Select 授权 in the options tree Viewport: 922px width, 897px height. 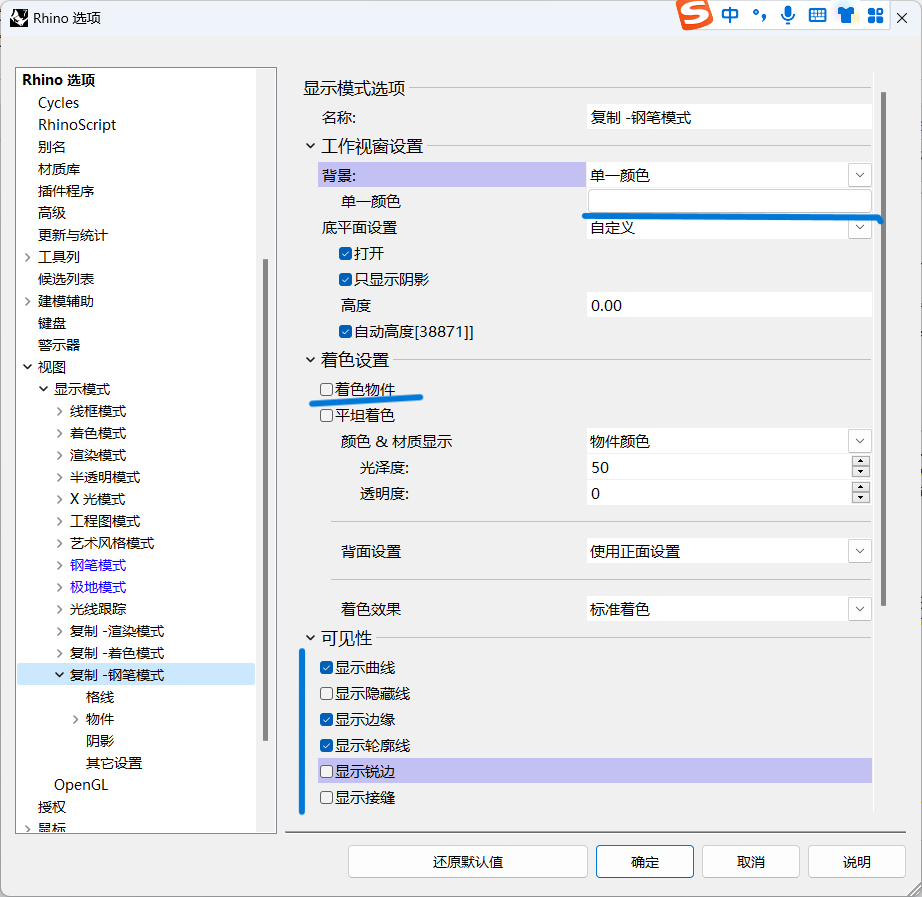pos(52,807)
